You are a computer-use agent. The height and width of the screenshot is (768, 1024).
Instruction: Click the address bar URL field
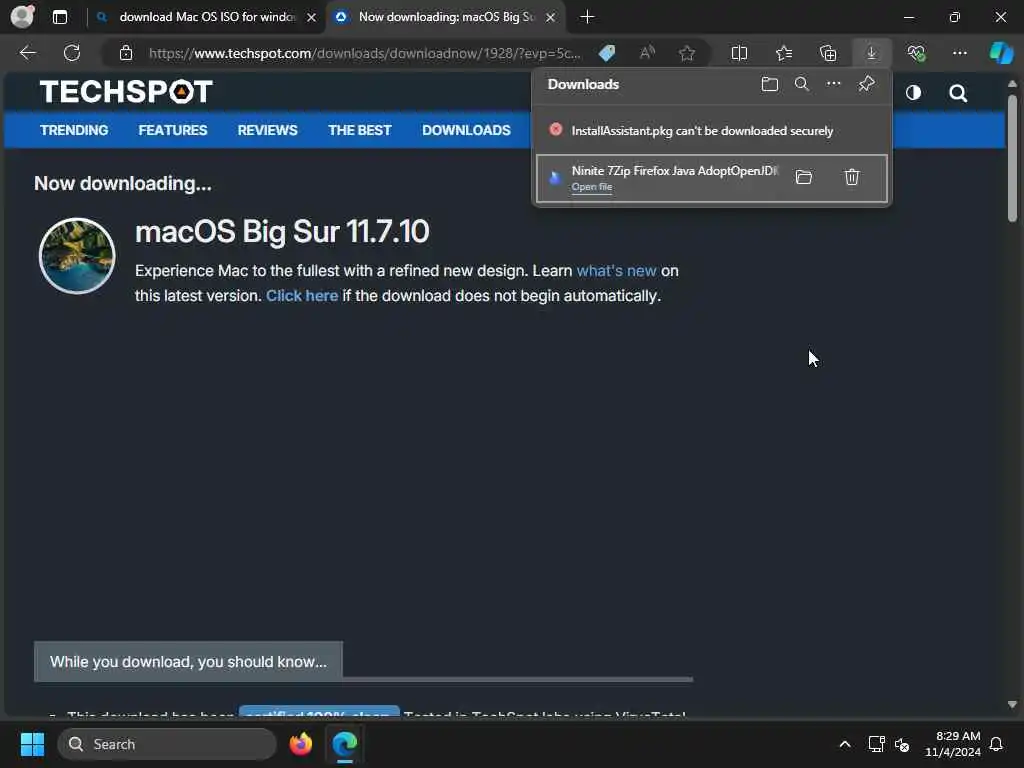point(364,53)
